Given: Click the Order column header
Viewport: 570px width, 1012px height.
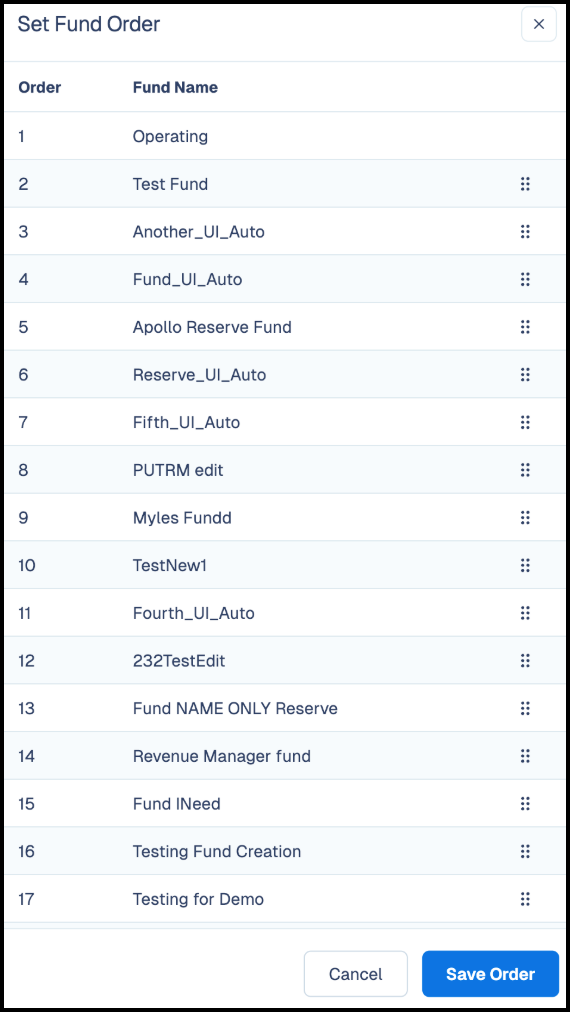Looking at the screenshot, I should pos(39,87).
